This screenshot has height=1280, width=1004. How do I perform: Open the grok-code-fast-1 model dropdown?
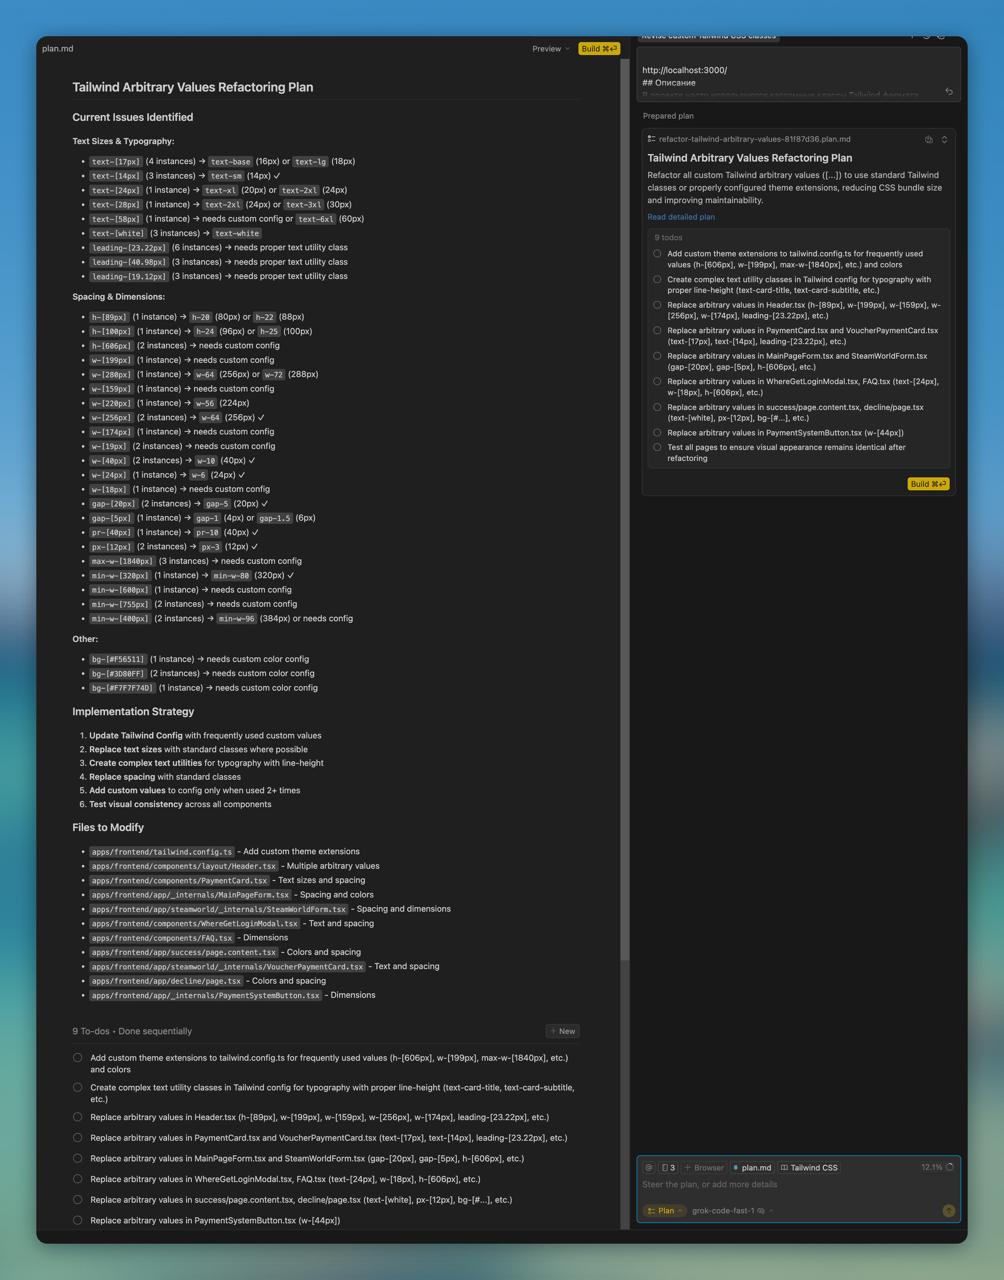[x=732, y=1210]
